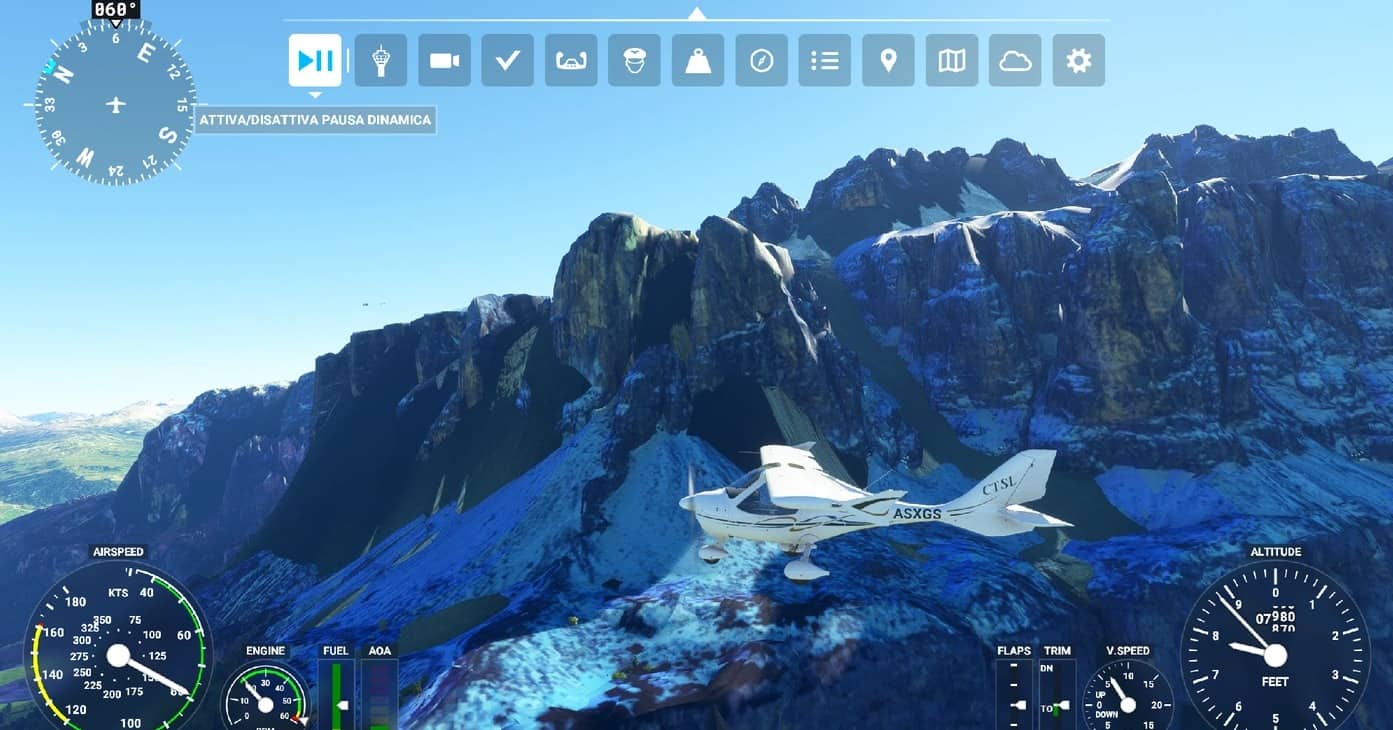Open the compass navlog panel
The height and width of the screenshot is (730, 1393).
coord(761,60)
